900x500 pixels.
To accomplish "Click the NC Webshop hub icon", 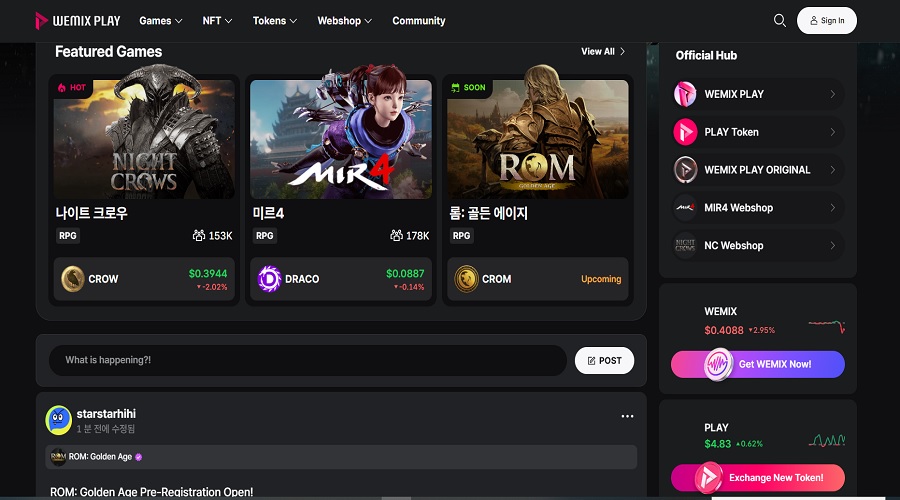I will [x=685, y=246].
